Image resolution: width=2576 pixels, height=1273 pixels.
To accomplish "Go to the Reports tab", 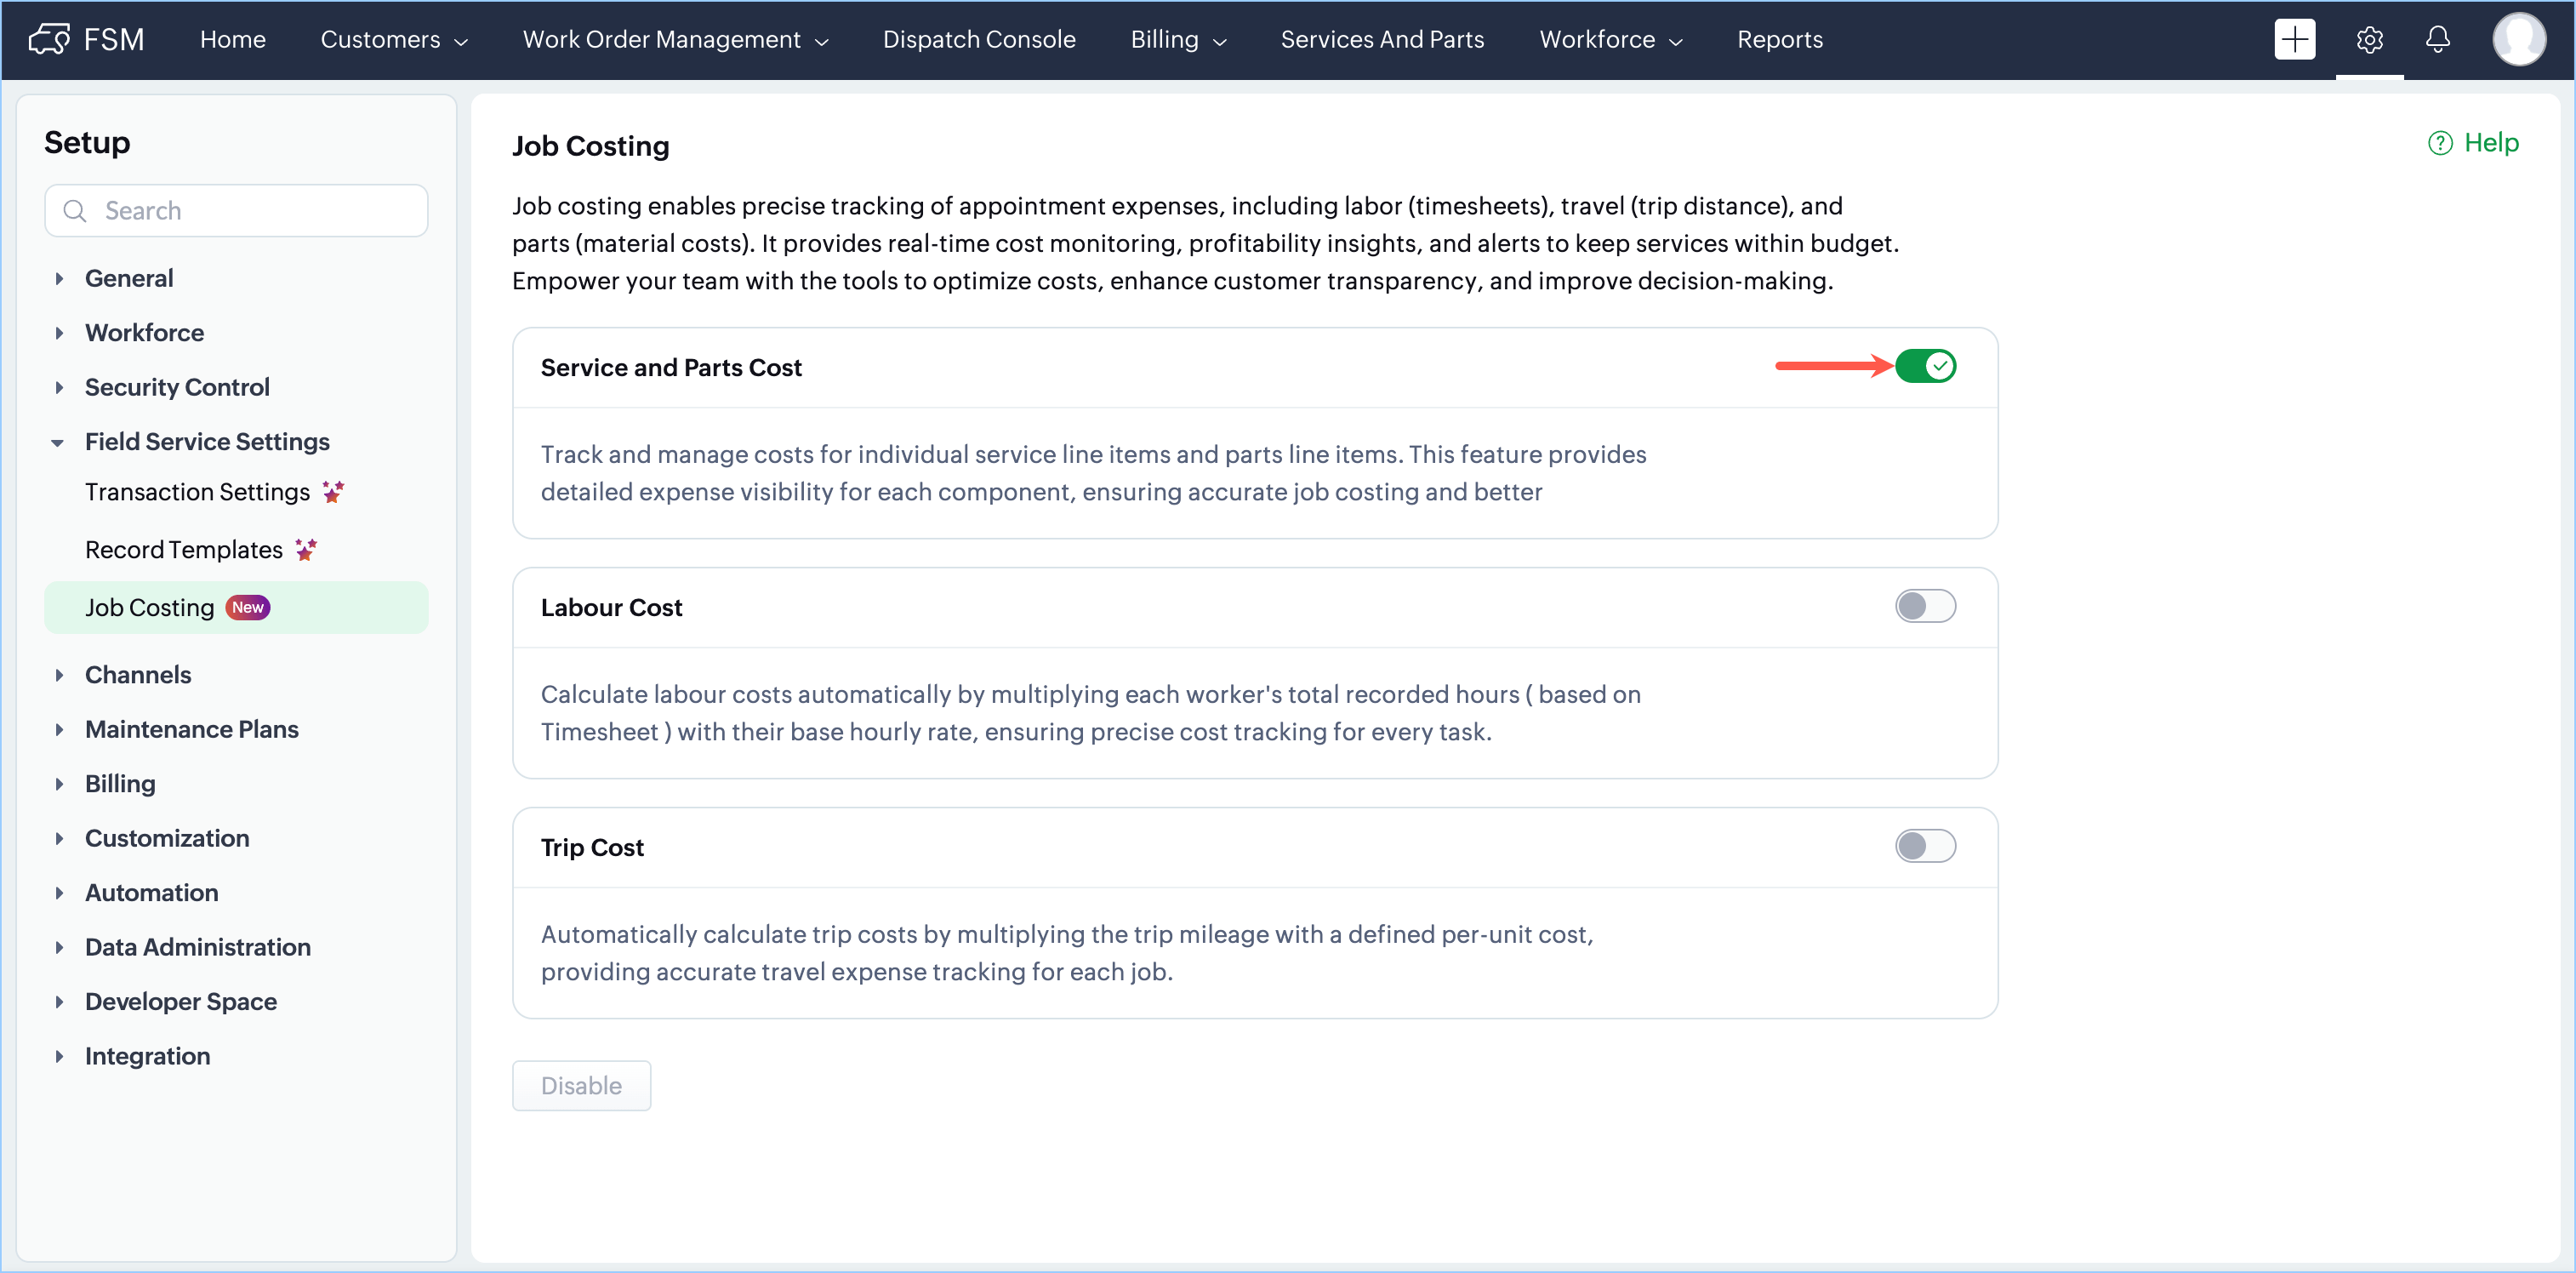I will pos(1779,39).
